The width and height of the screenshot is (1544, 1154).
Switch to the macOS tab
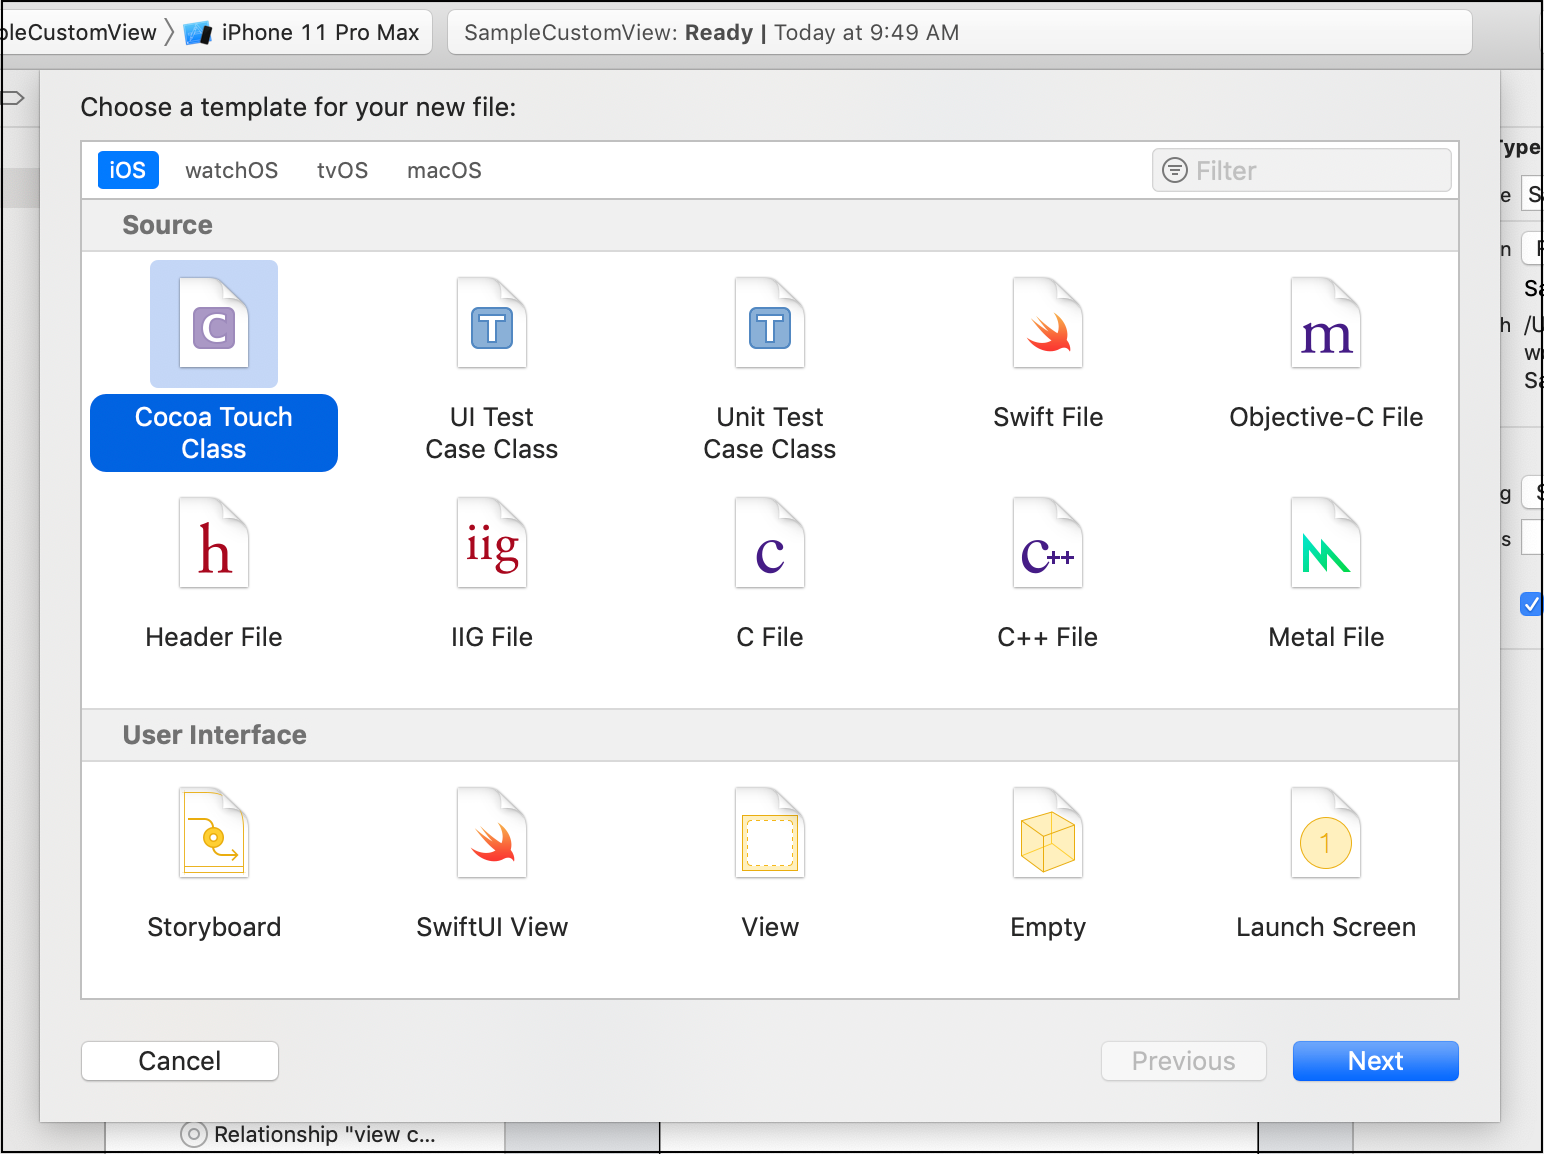pos(443,170)
